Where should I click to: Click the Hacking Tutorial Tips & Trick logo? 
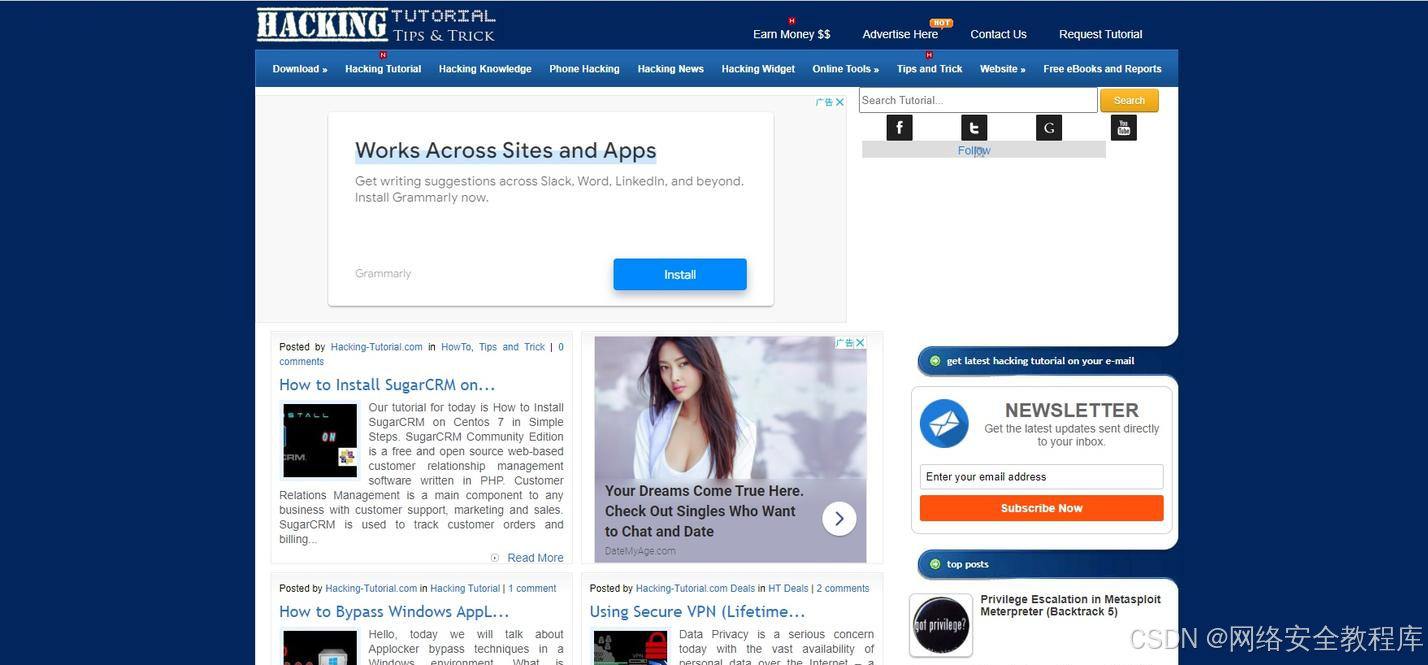[x=376, y=25]
